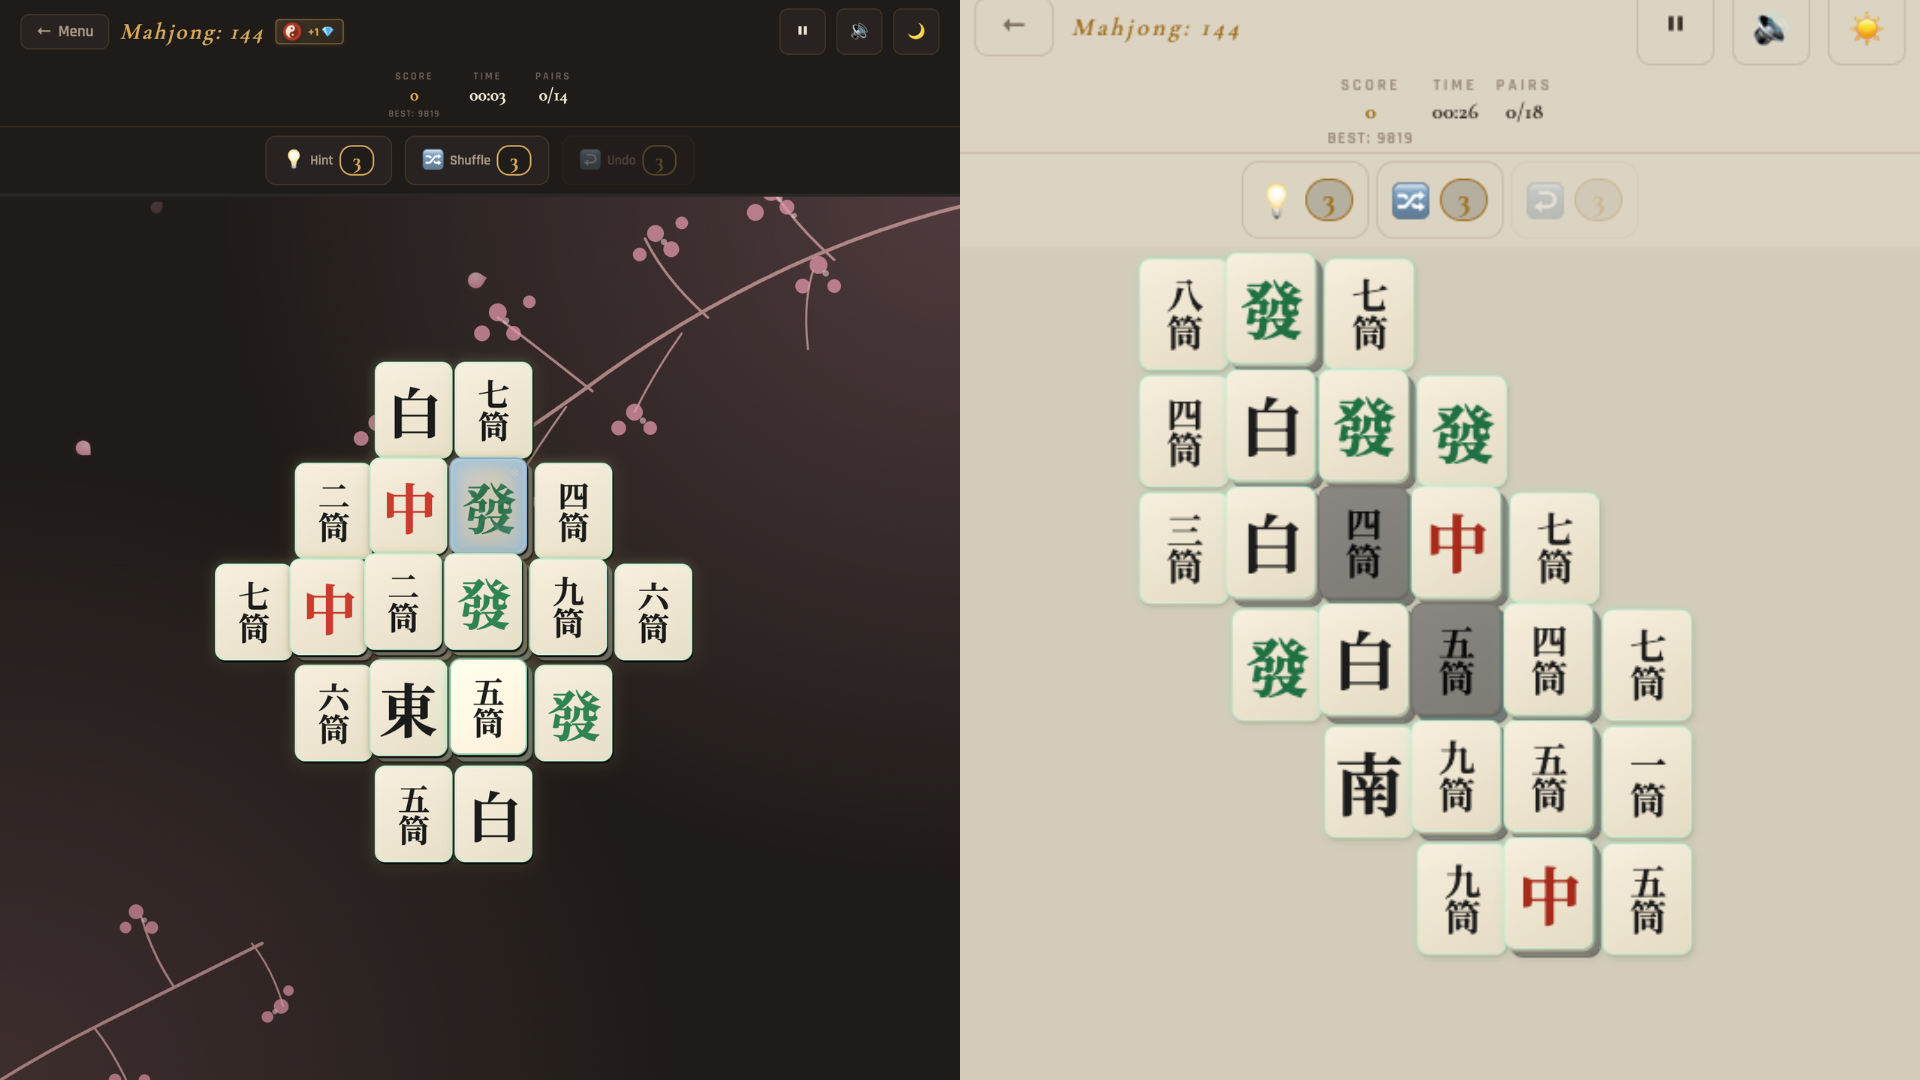This screenshot has width=1920, height=1080.
Task: Select the 四筒 tile below 八筒
Action: pyautogui.click(x=1184, y=432)
